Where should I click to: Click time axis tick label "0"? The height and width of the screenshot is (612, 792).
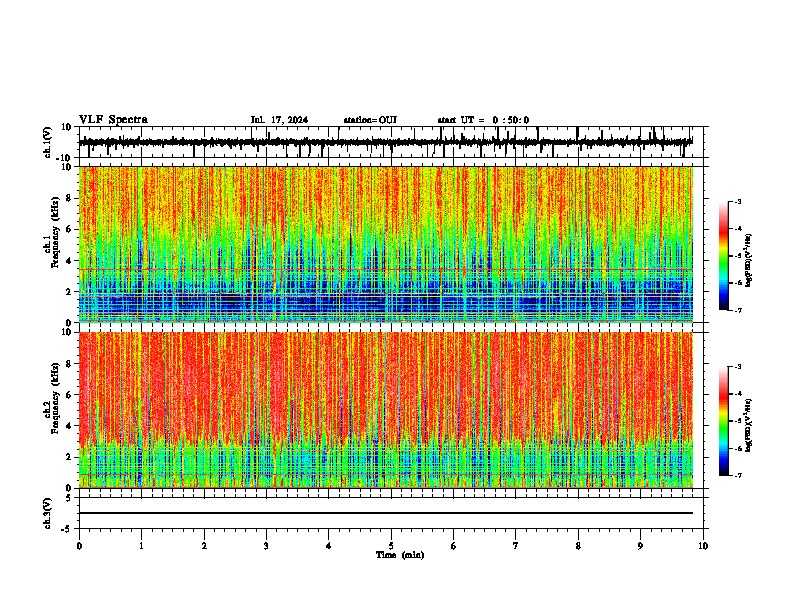pos(79,546)
